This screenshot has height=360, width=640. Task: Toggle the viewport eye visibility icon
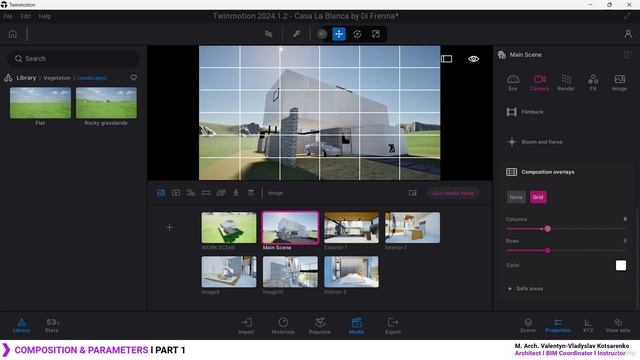click(473, 59)
